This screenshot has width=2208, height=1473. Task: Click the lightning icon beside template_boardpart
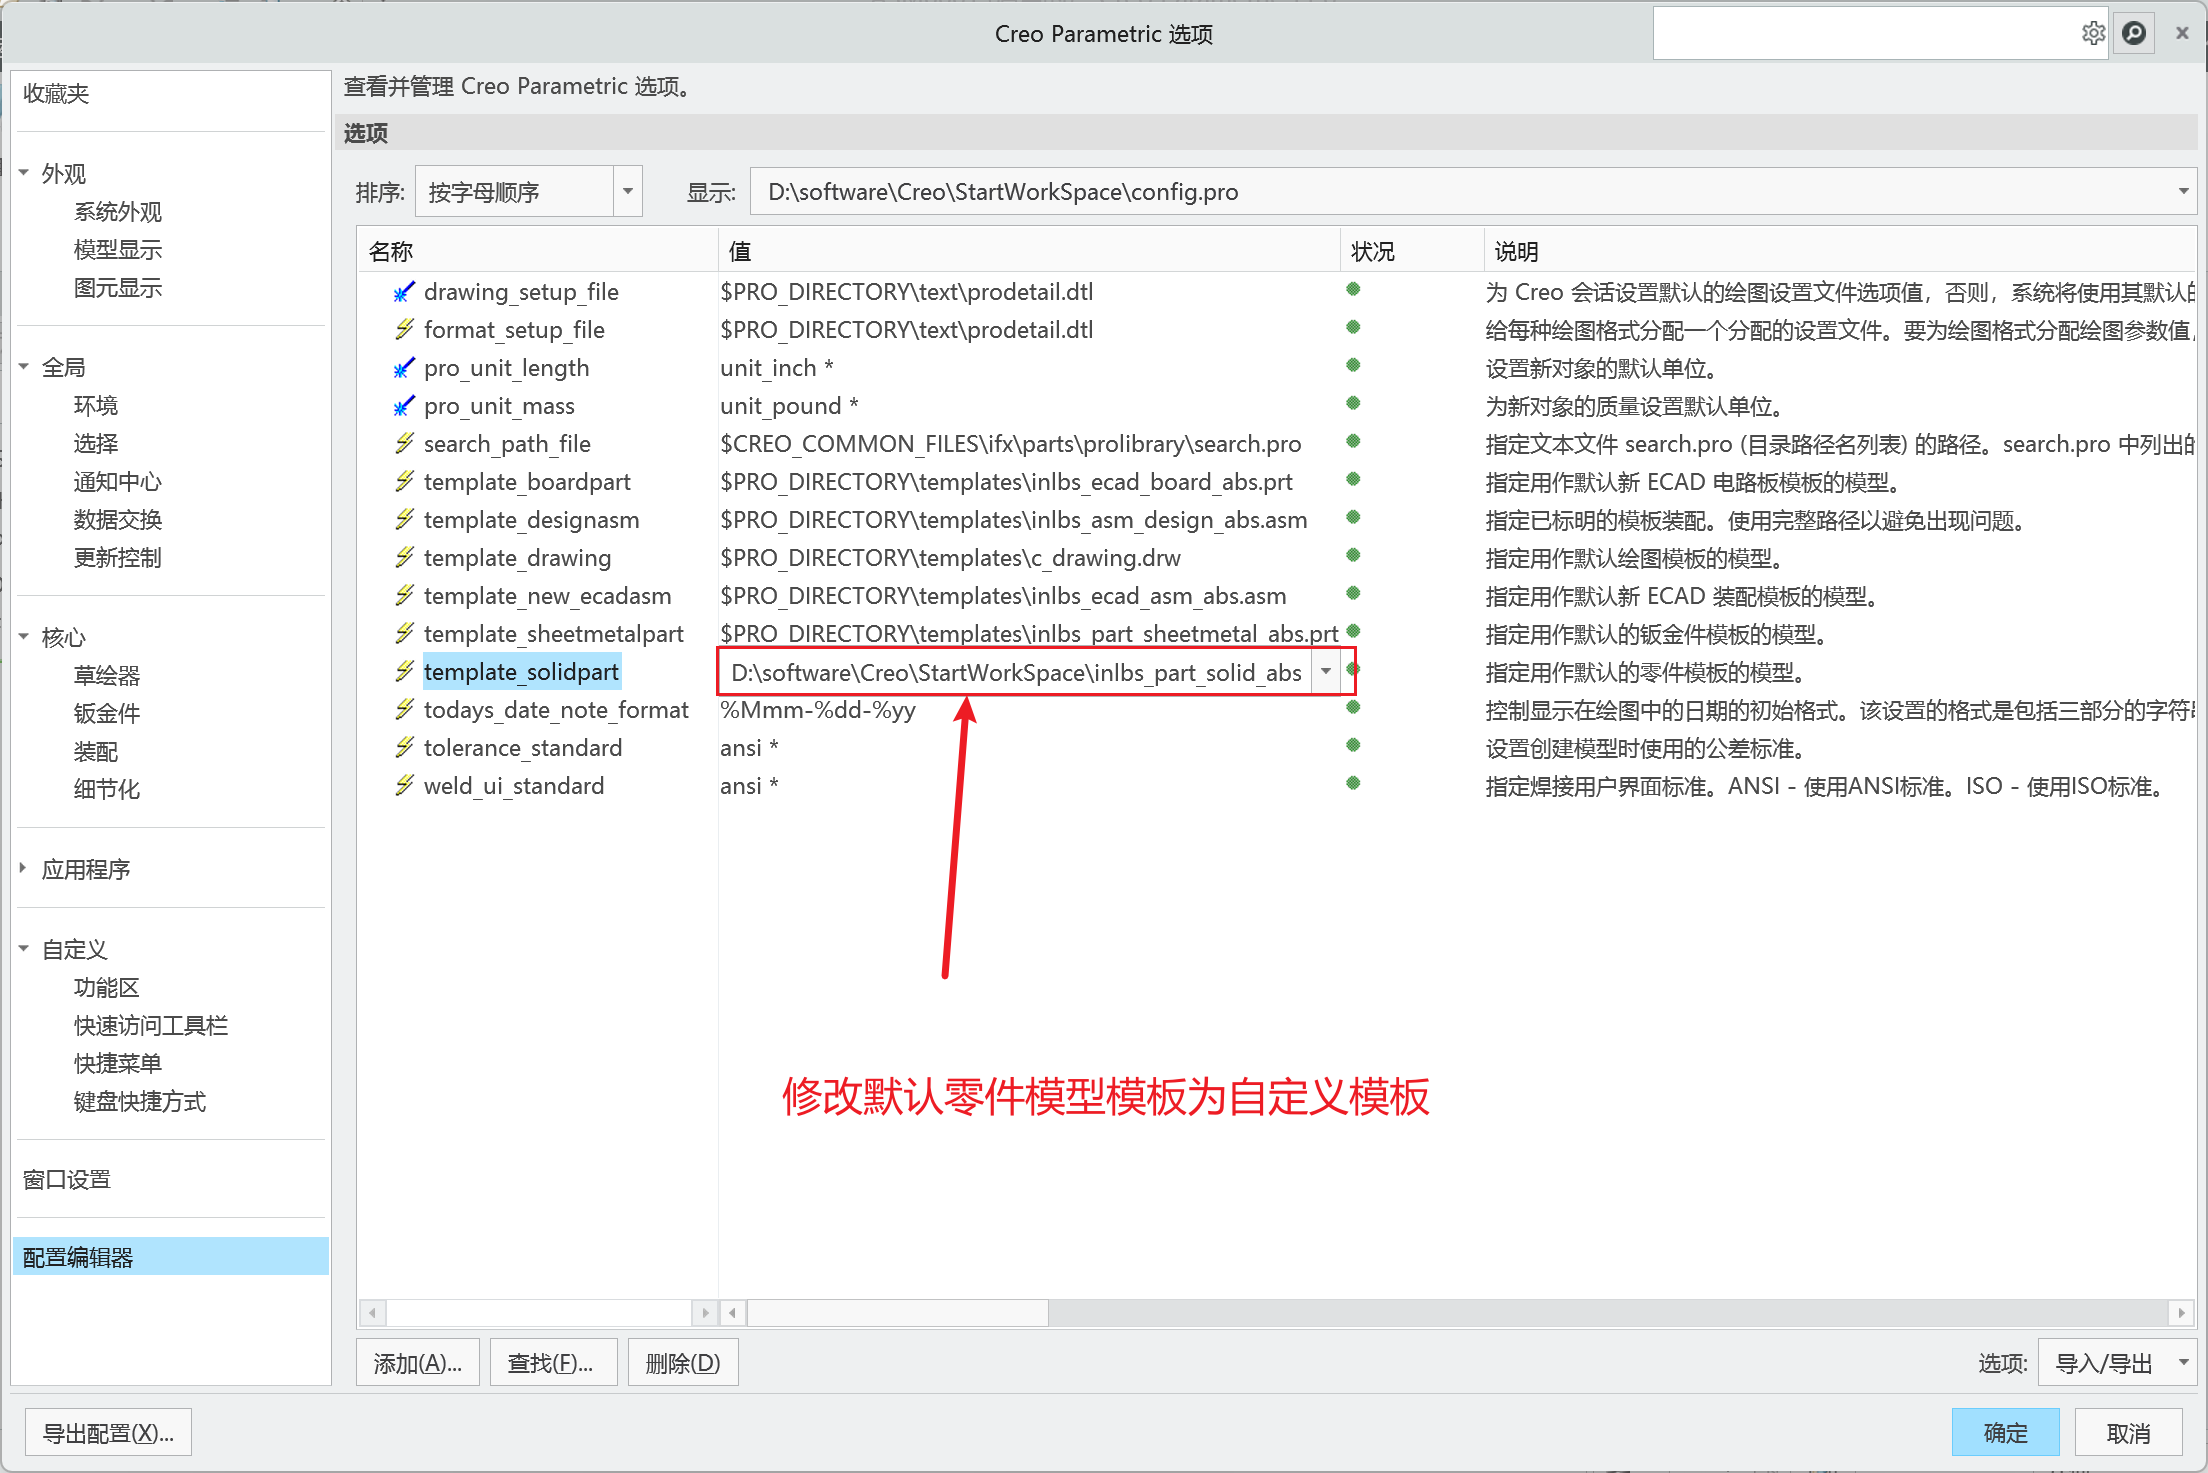(404, 481)
